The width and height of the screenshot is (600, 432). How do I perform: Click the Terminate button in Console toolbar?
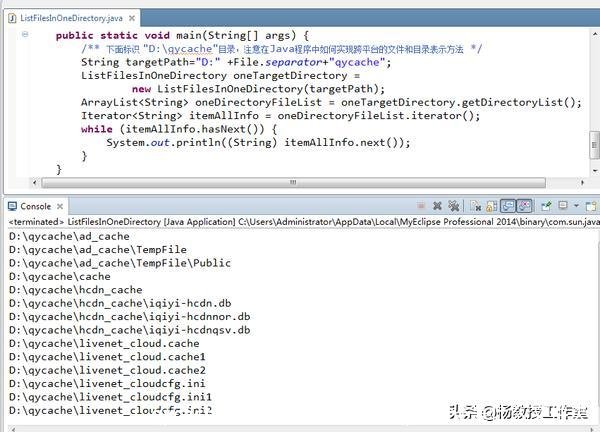(x=421, y=206)
